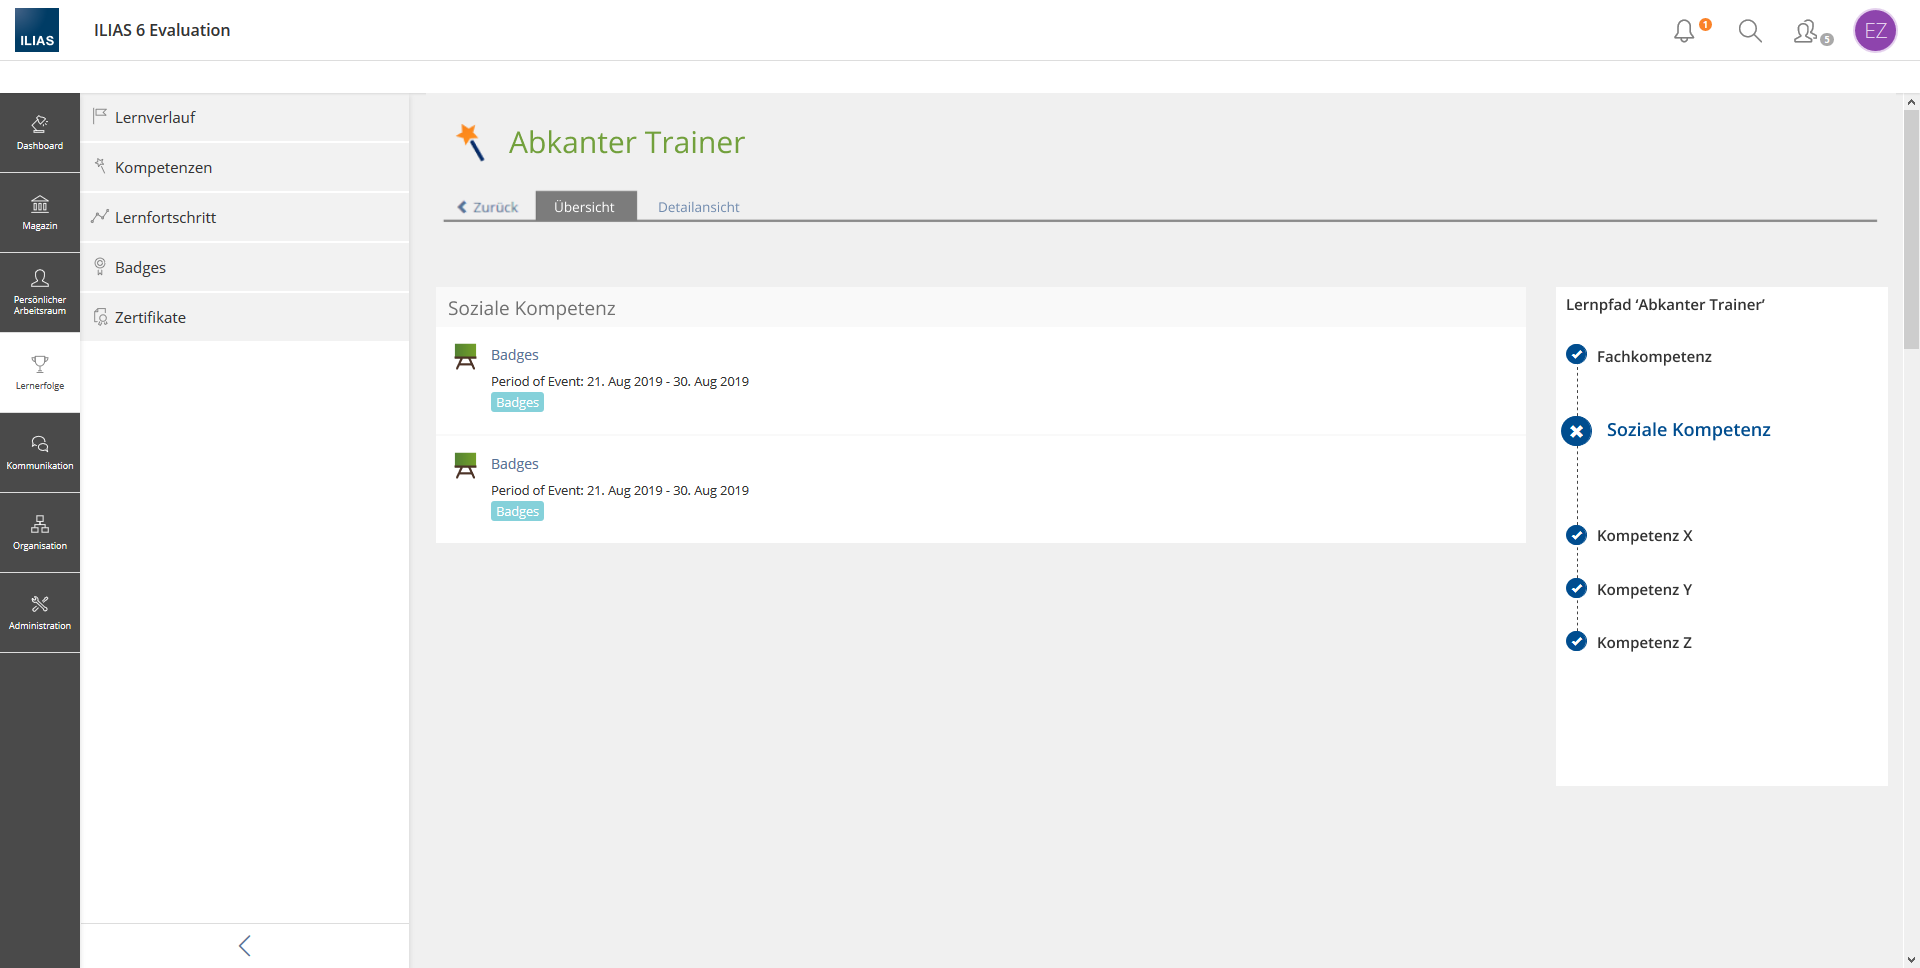Viewport: 1920px width, 968px height.
Task: Click the first Badges session board icon
Action: tap(465, 356)
